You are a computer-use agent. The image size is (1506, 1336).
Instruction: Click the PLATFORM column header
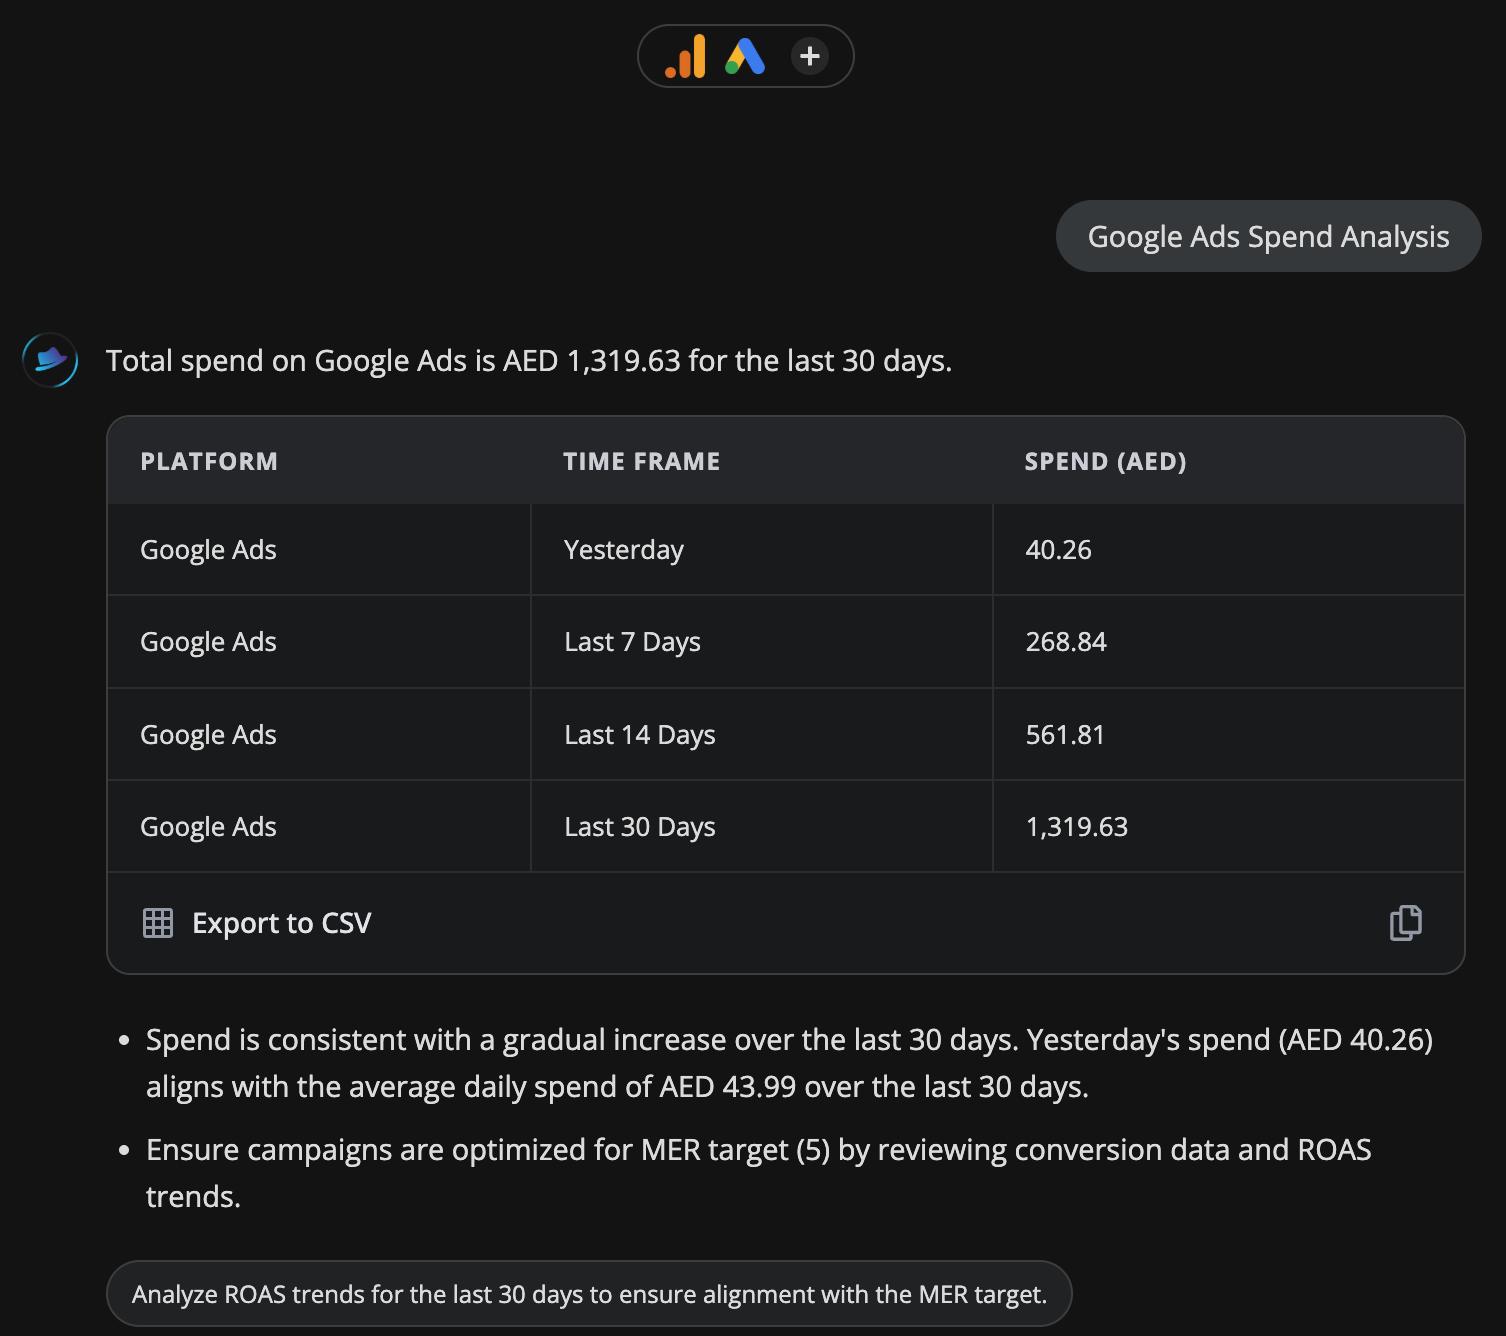tap(209, 461)
